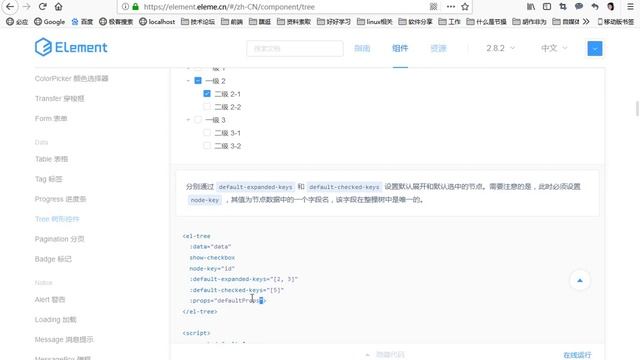The image size is (640, 360).
Task: Check the 二级 3-1 checkbox
Action: [x=207, y=133]
